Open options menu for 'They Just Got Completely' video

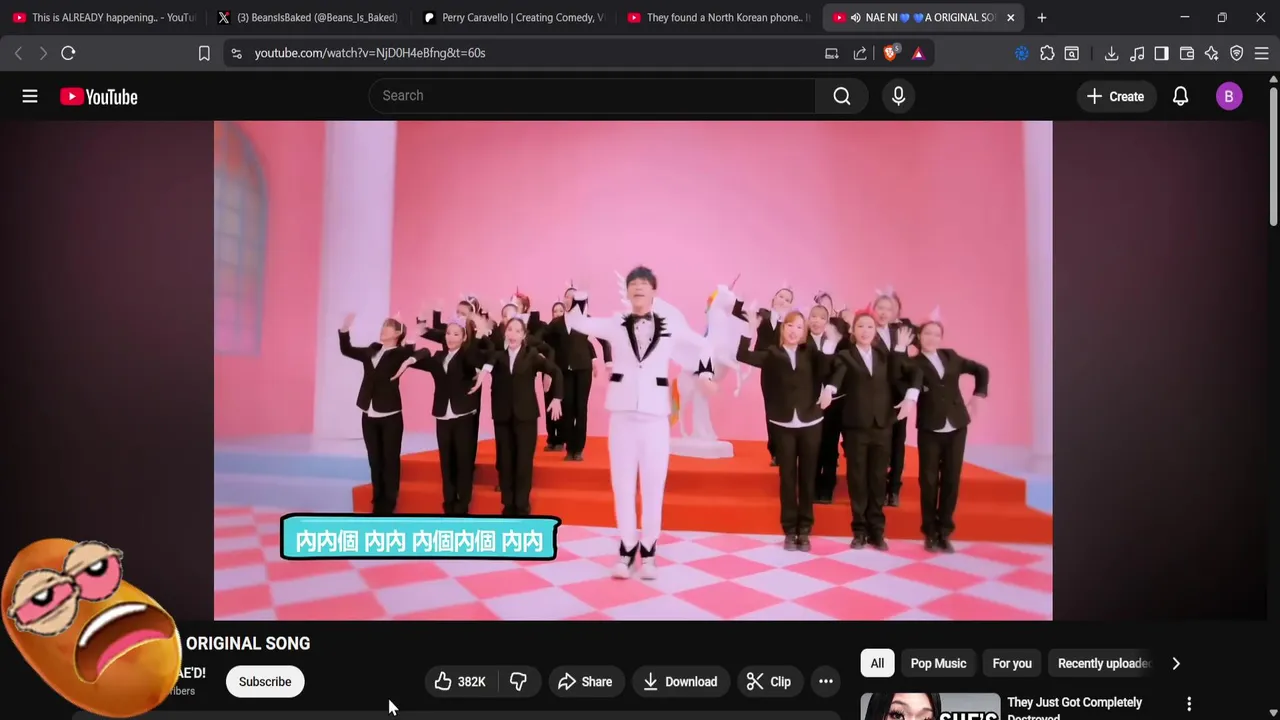coord(1189,704)
